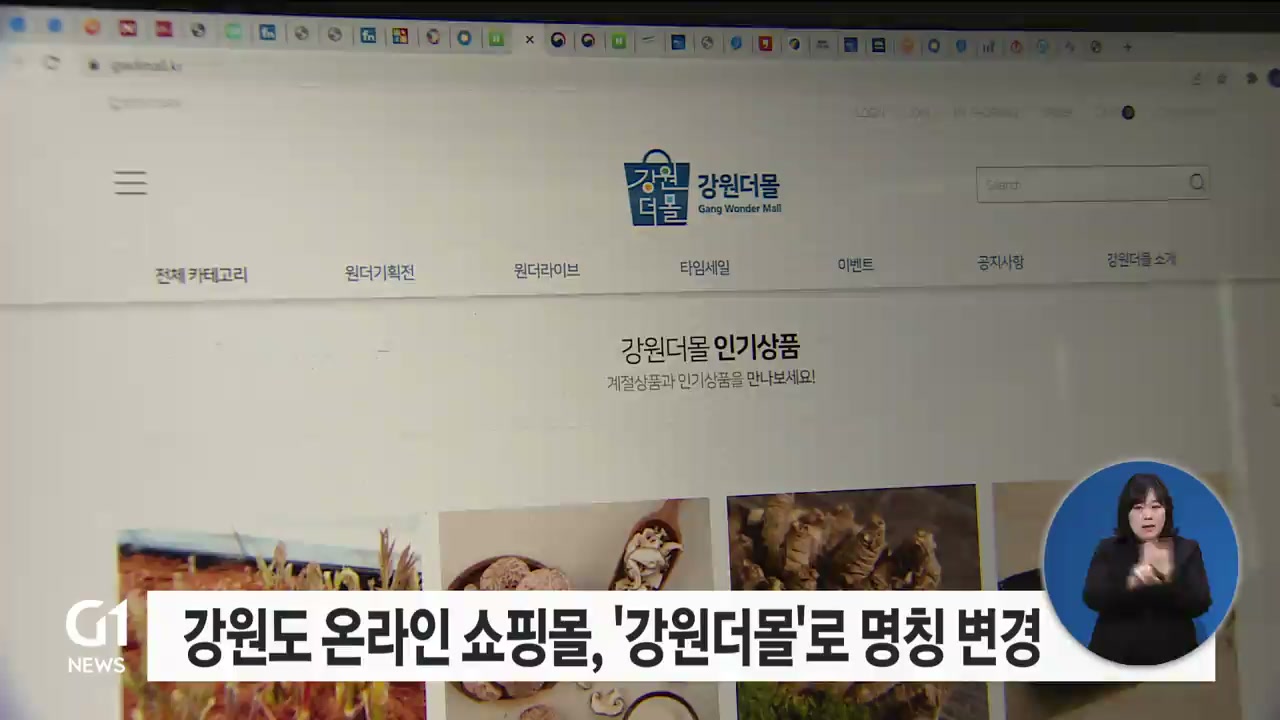Click the 강원더몰 shopping bag logo

657,188
